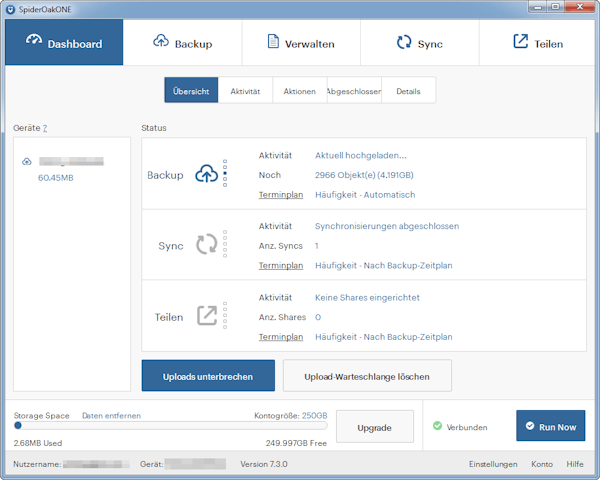Click the storage space usage bar

171,426
